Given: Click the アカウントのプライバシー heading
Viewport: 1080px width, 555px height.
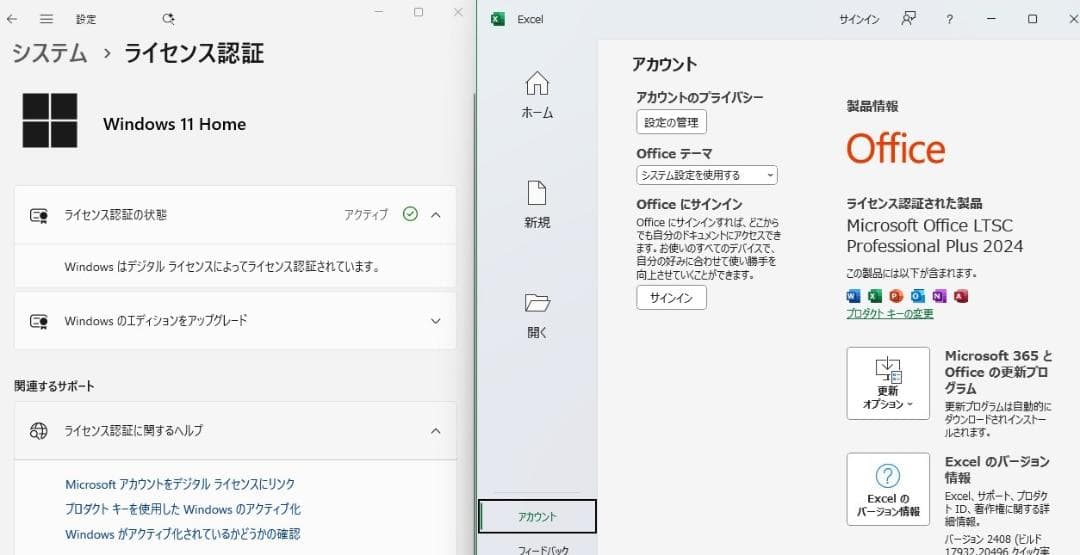Looking at the screenshot, I should pos(700,98).
